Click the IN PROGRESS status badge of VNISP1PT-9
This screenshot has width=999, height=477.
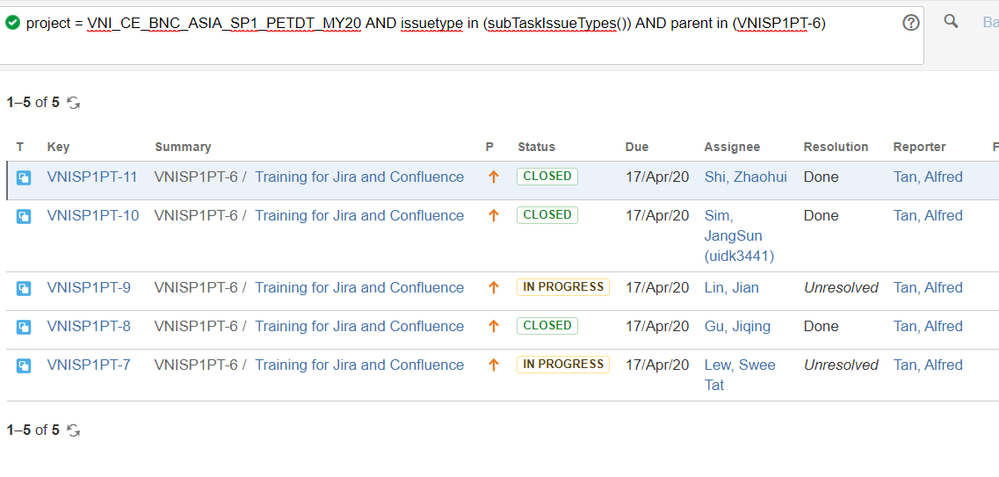[x=563, y=287]
